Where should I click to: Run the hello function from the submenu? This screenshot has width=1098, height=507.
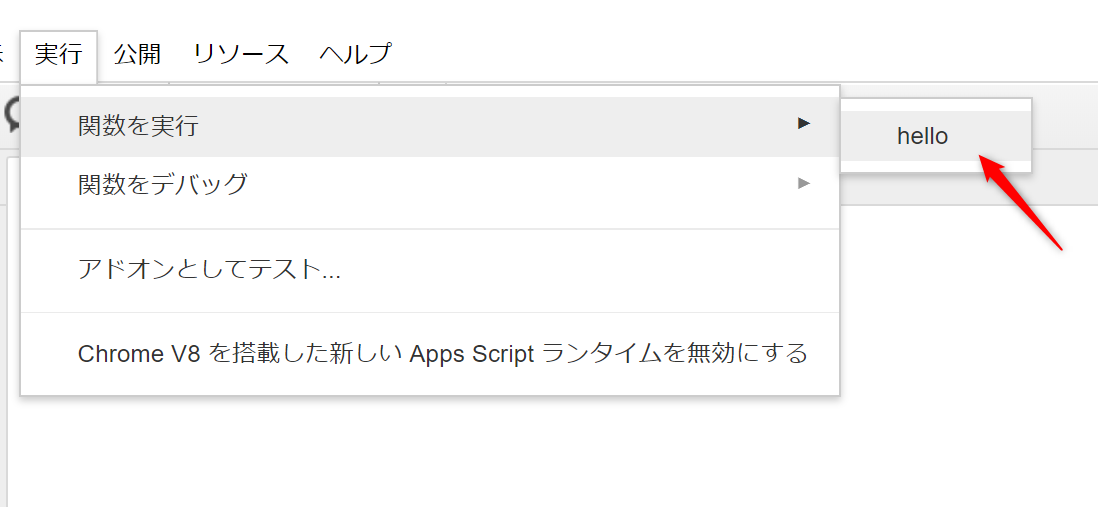click(x=922, y=136)
